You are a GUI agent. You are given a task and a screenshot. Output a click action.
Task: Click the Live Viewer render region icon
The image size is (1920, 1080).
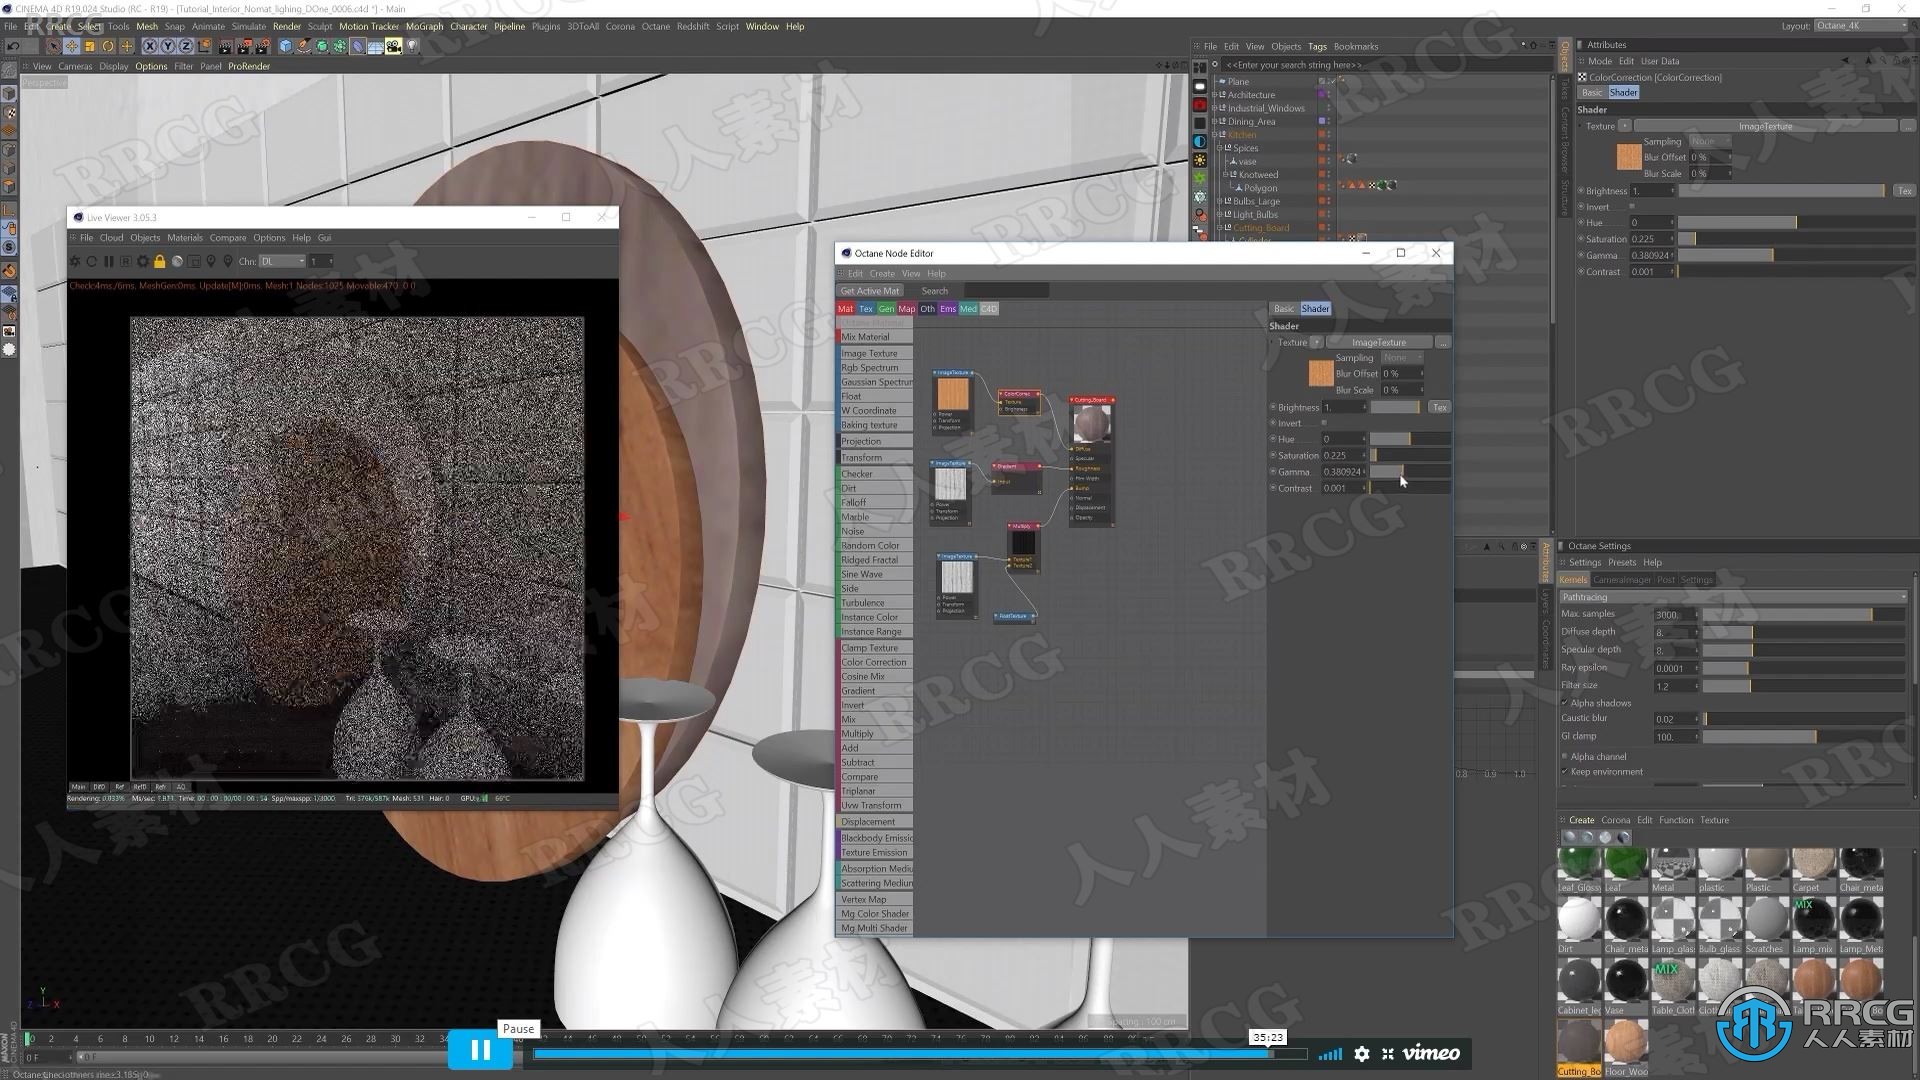[194, 261]
